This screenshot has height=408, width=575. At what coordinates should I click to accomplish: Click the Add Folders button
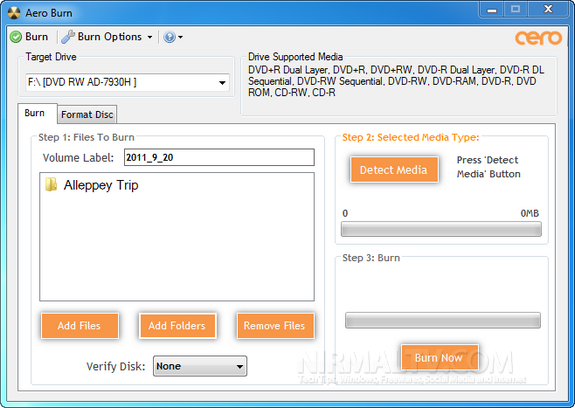[177, 326]
